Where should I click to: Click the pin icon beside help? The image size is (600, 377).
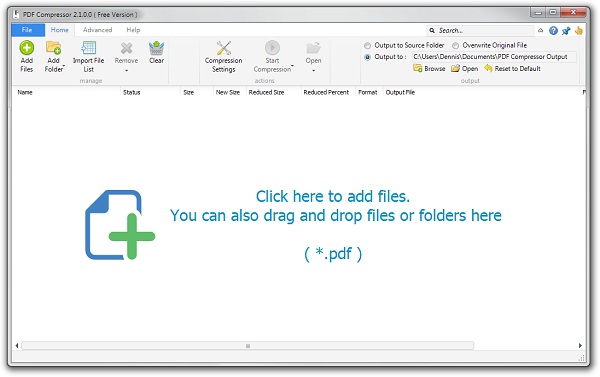pos(566,31)
